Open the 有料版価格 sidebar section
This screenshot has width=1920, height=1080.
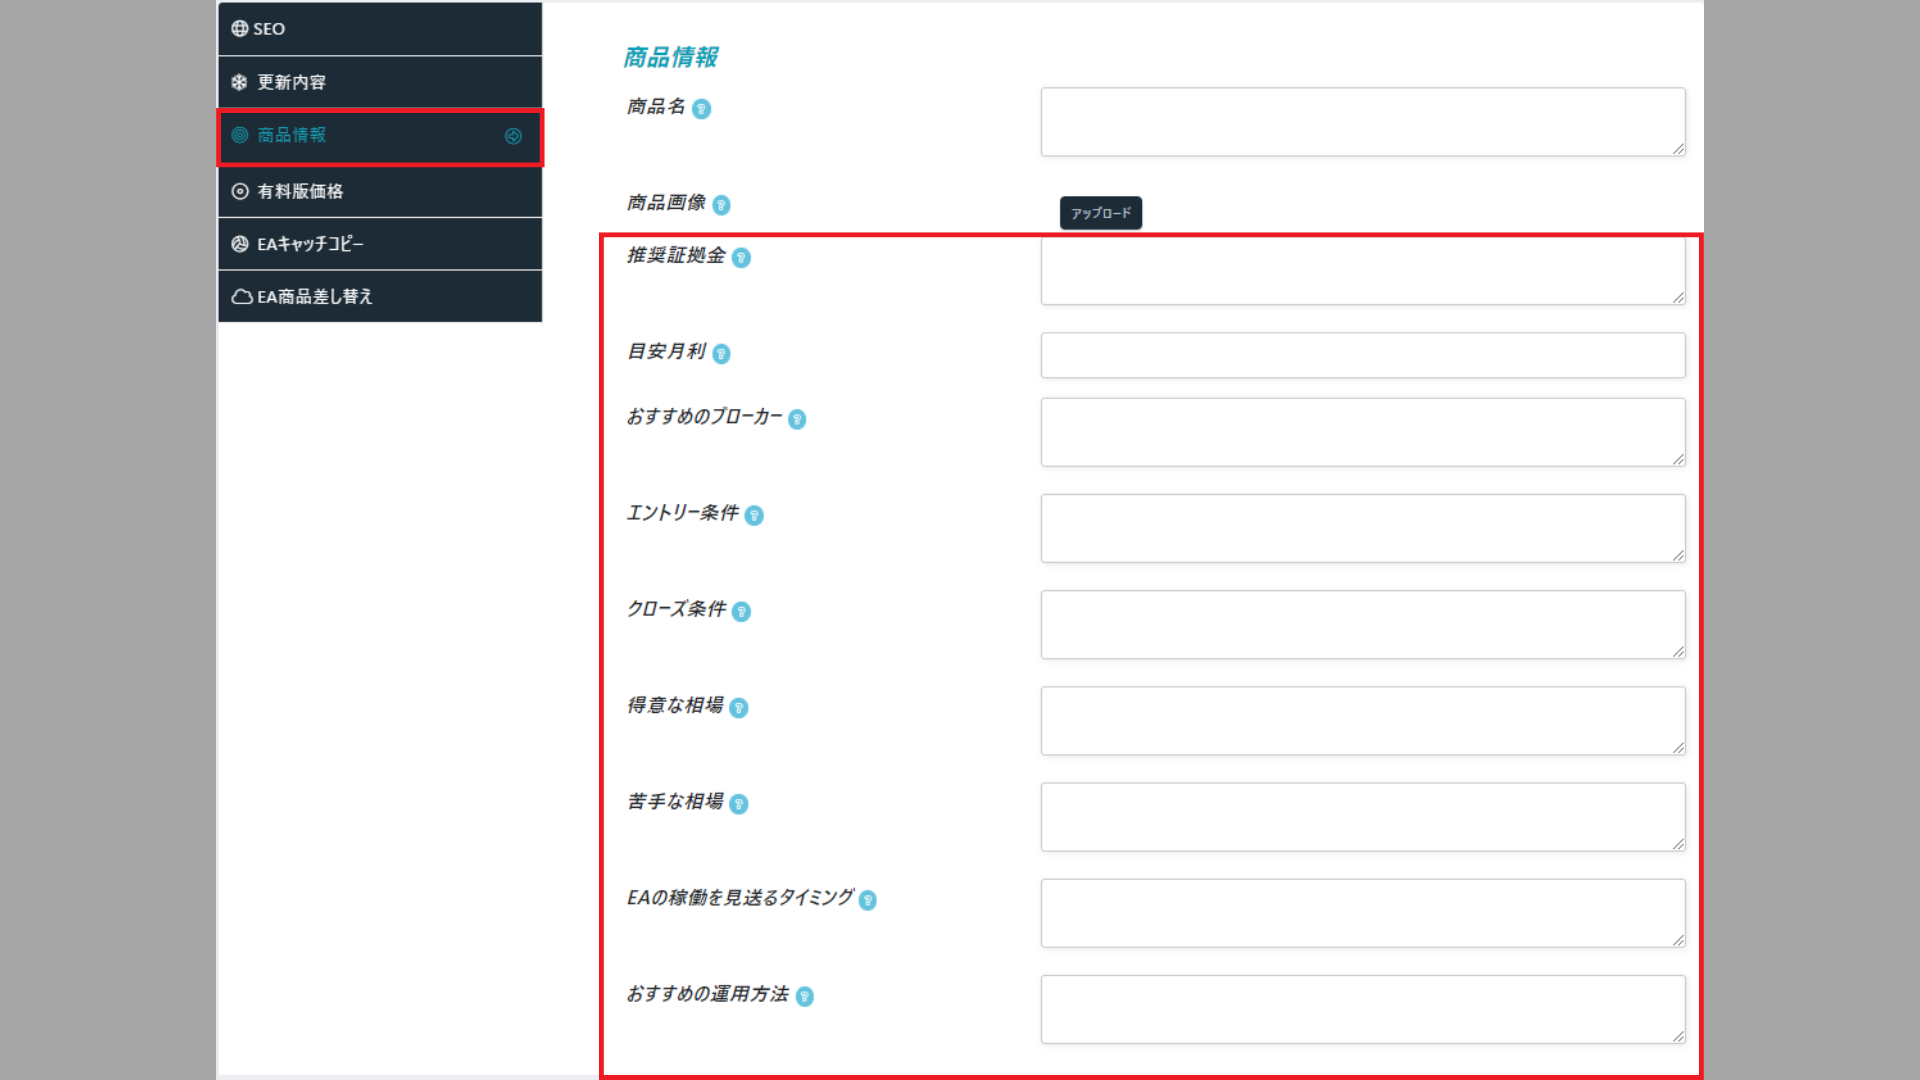tap(380, 191)
